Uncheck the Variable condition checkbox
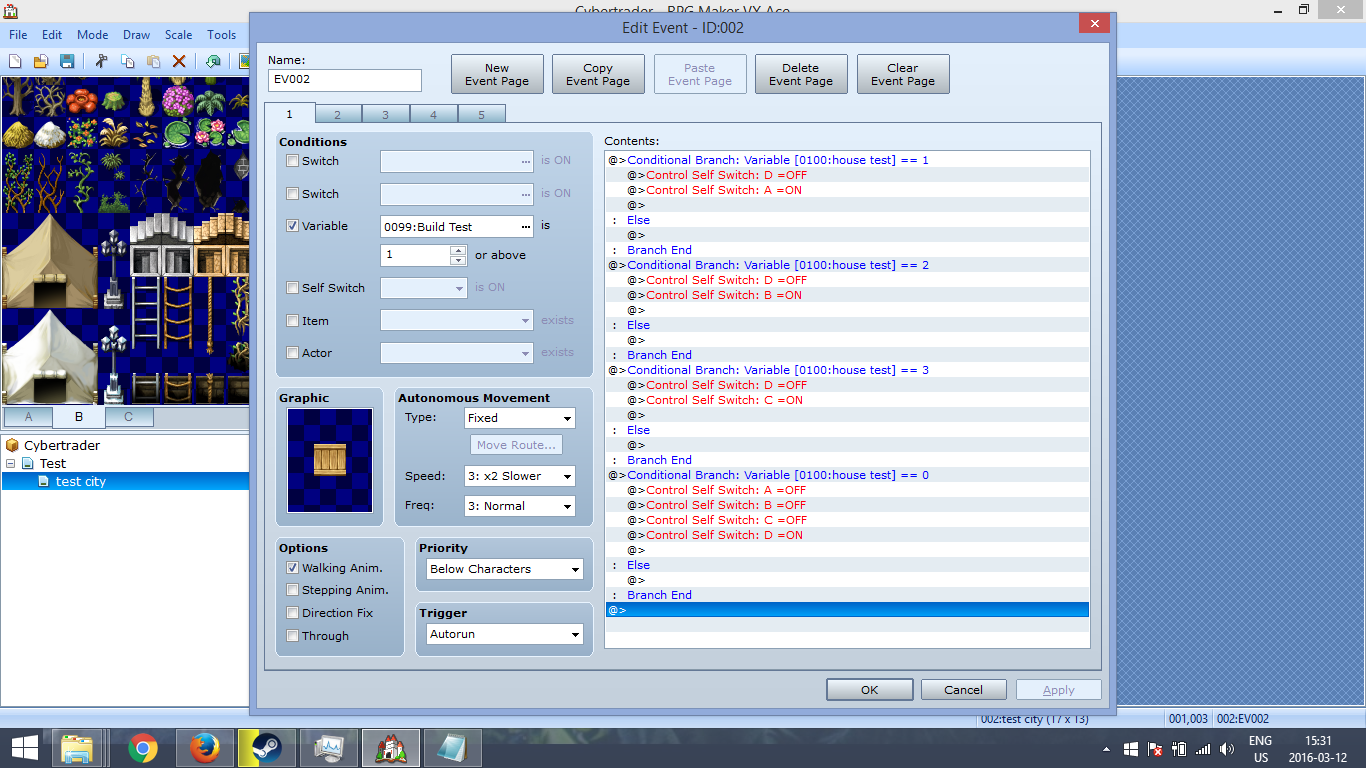Viewport: 1366px width, 768px height. [x=292, y=226]
